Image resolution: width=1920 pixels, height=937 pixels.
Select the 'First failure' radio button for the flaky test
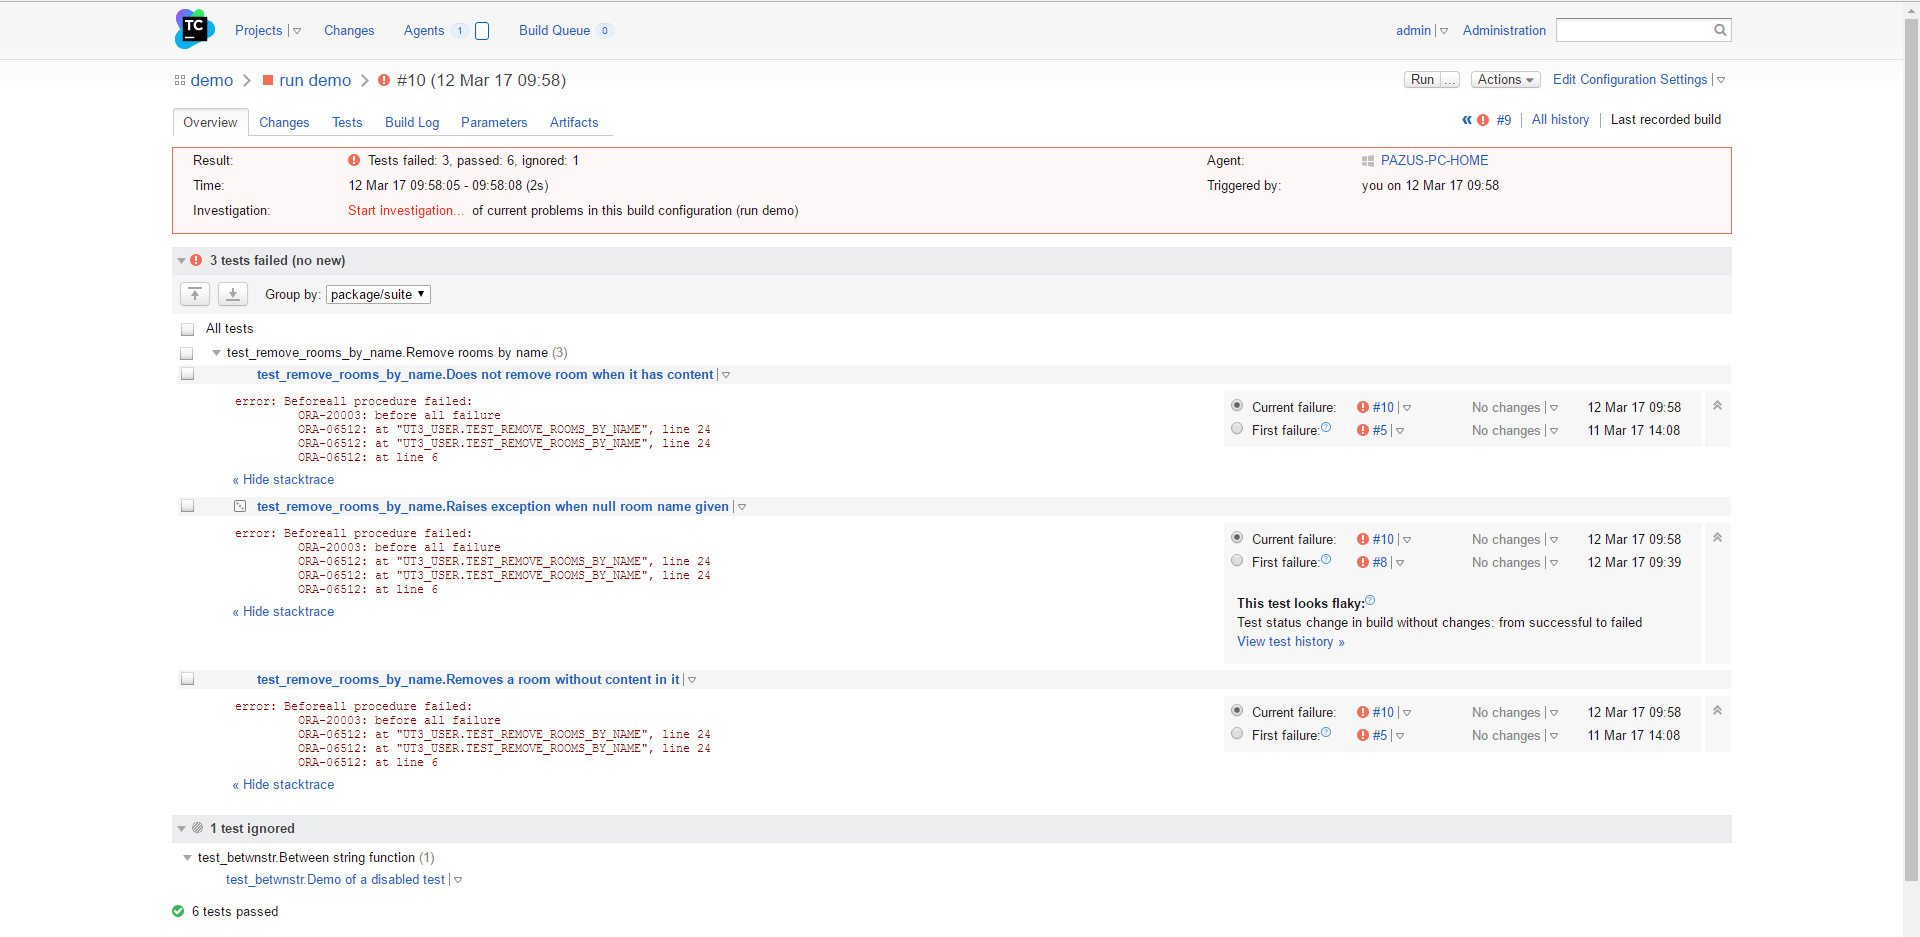(1237, 561)
